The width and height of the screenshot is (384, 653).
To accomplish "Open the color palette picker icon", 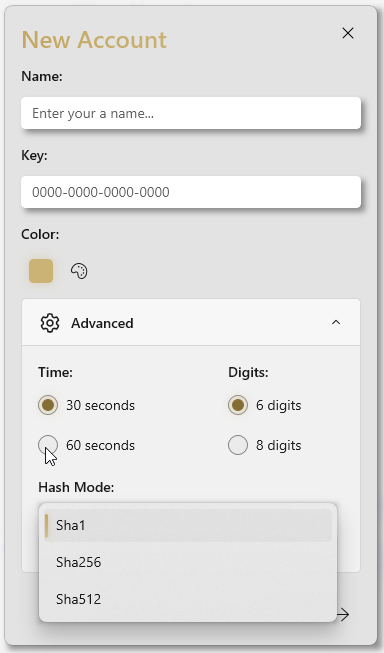I will coord(79,271).
